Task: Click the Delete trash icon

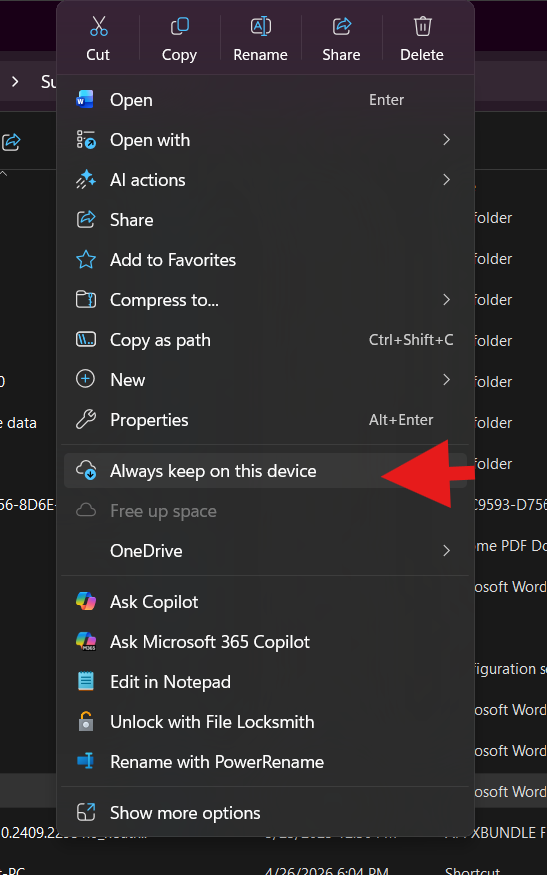Action: pyautogui.click(x=422, y=26)
